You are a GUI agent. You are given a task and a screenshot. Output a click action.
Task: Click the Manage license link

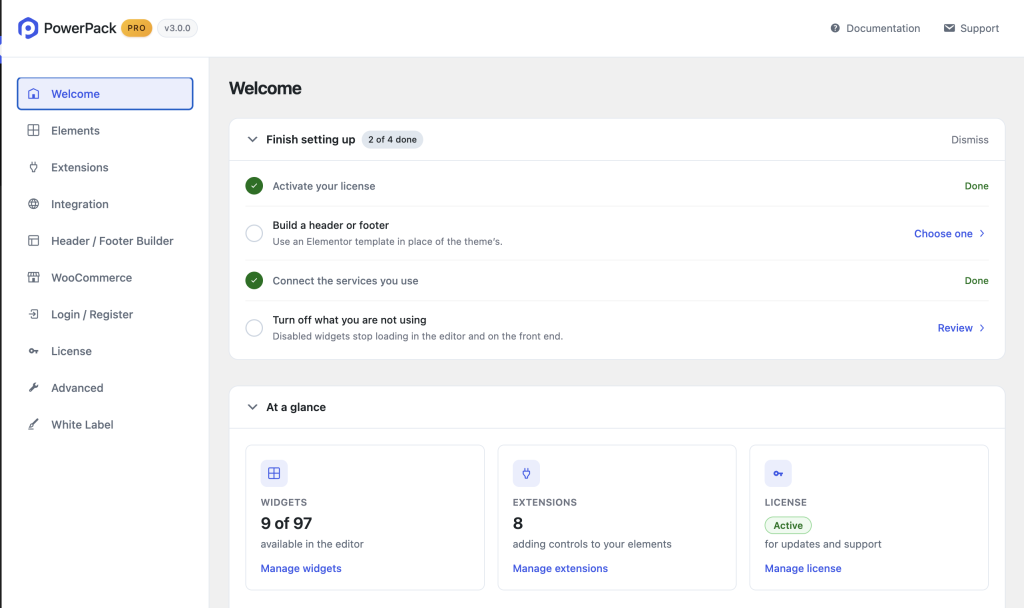click(x=803, y=569)
